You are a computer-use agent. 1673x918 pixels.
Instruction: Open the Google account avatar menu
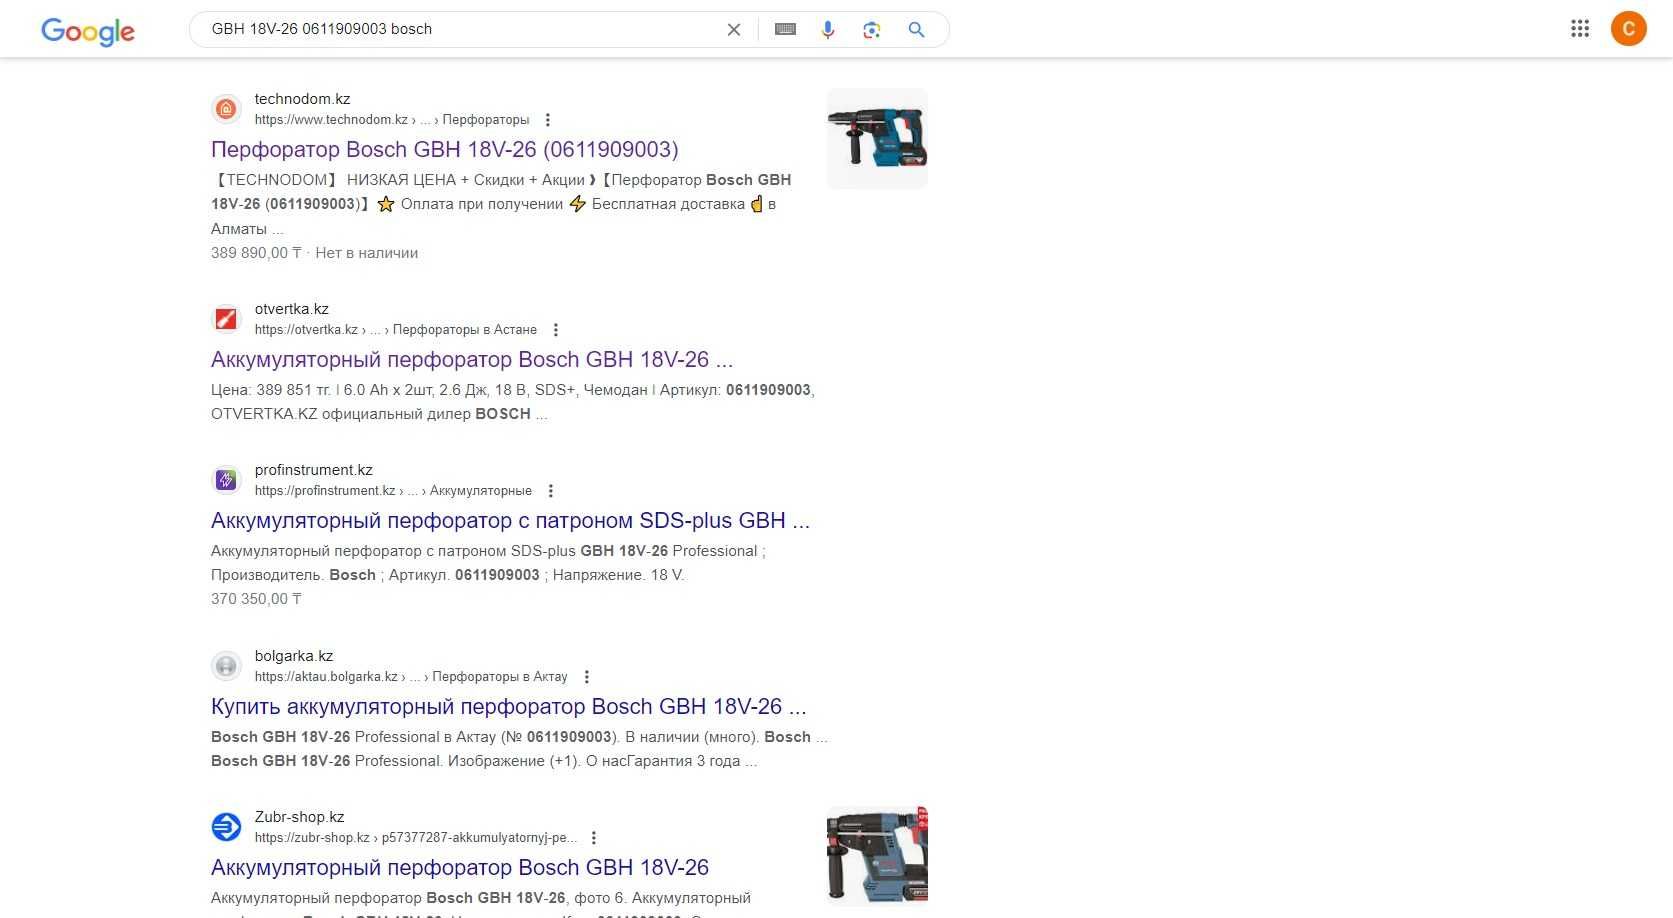[x=1628, y=29]
